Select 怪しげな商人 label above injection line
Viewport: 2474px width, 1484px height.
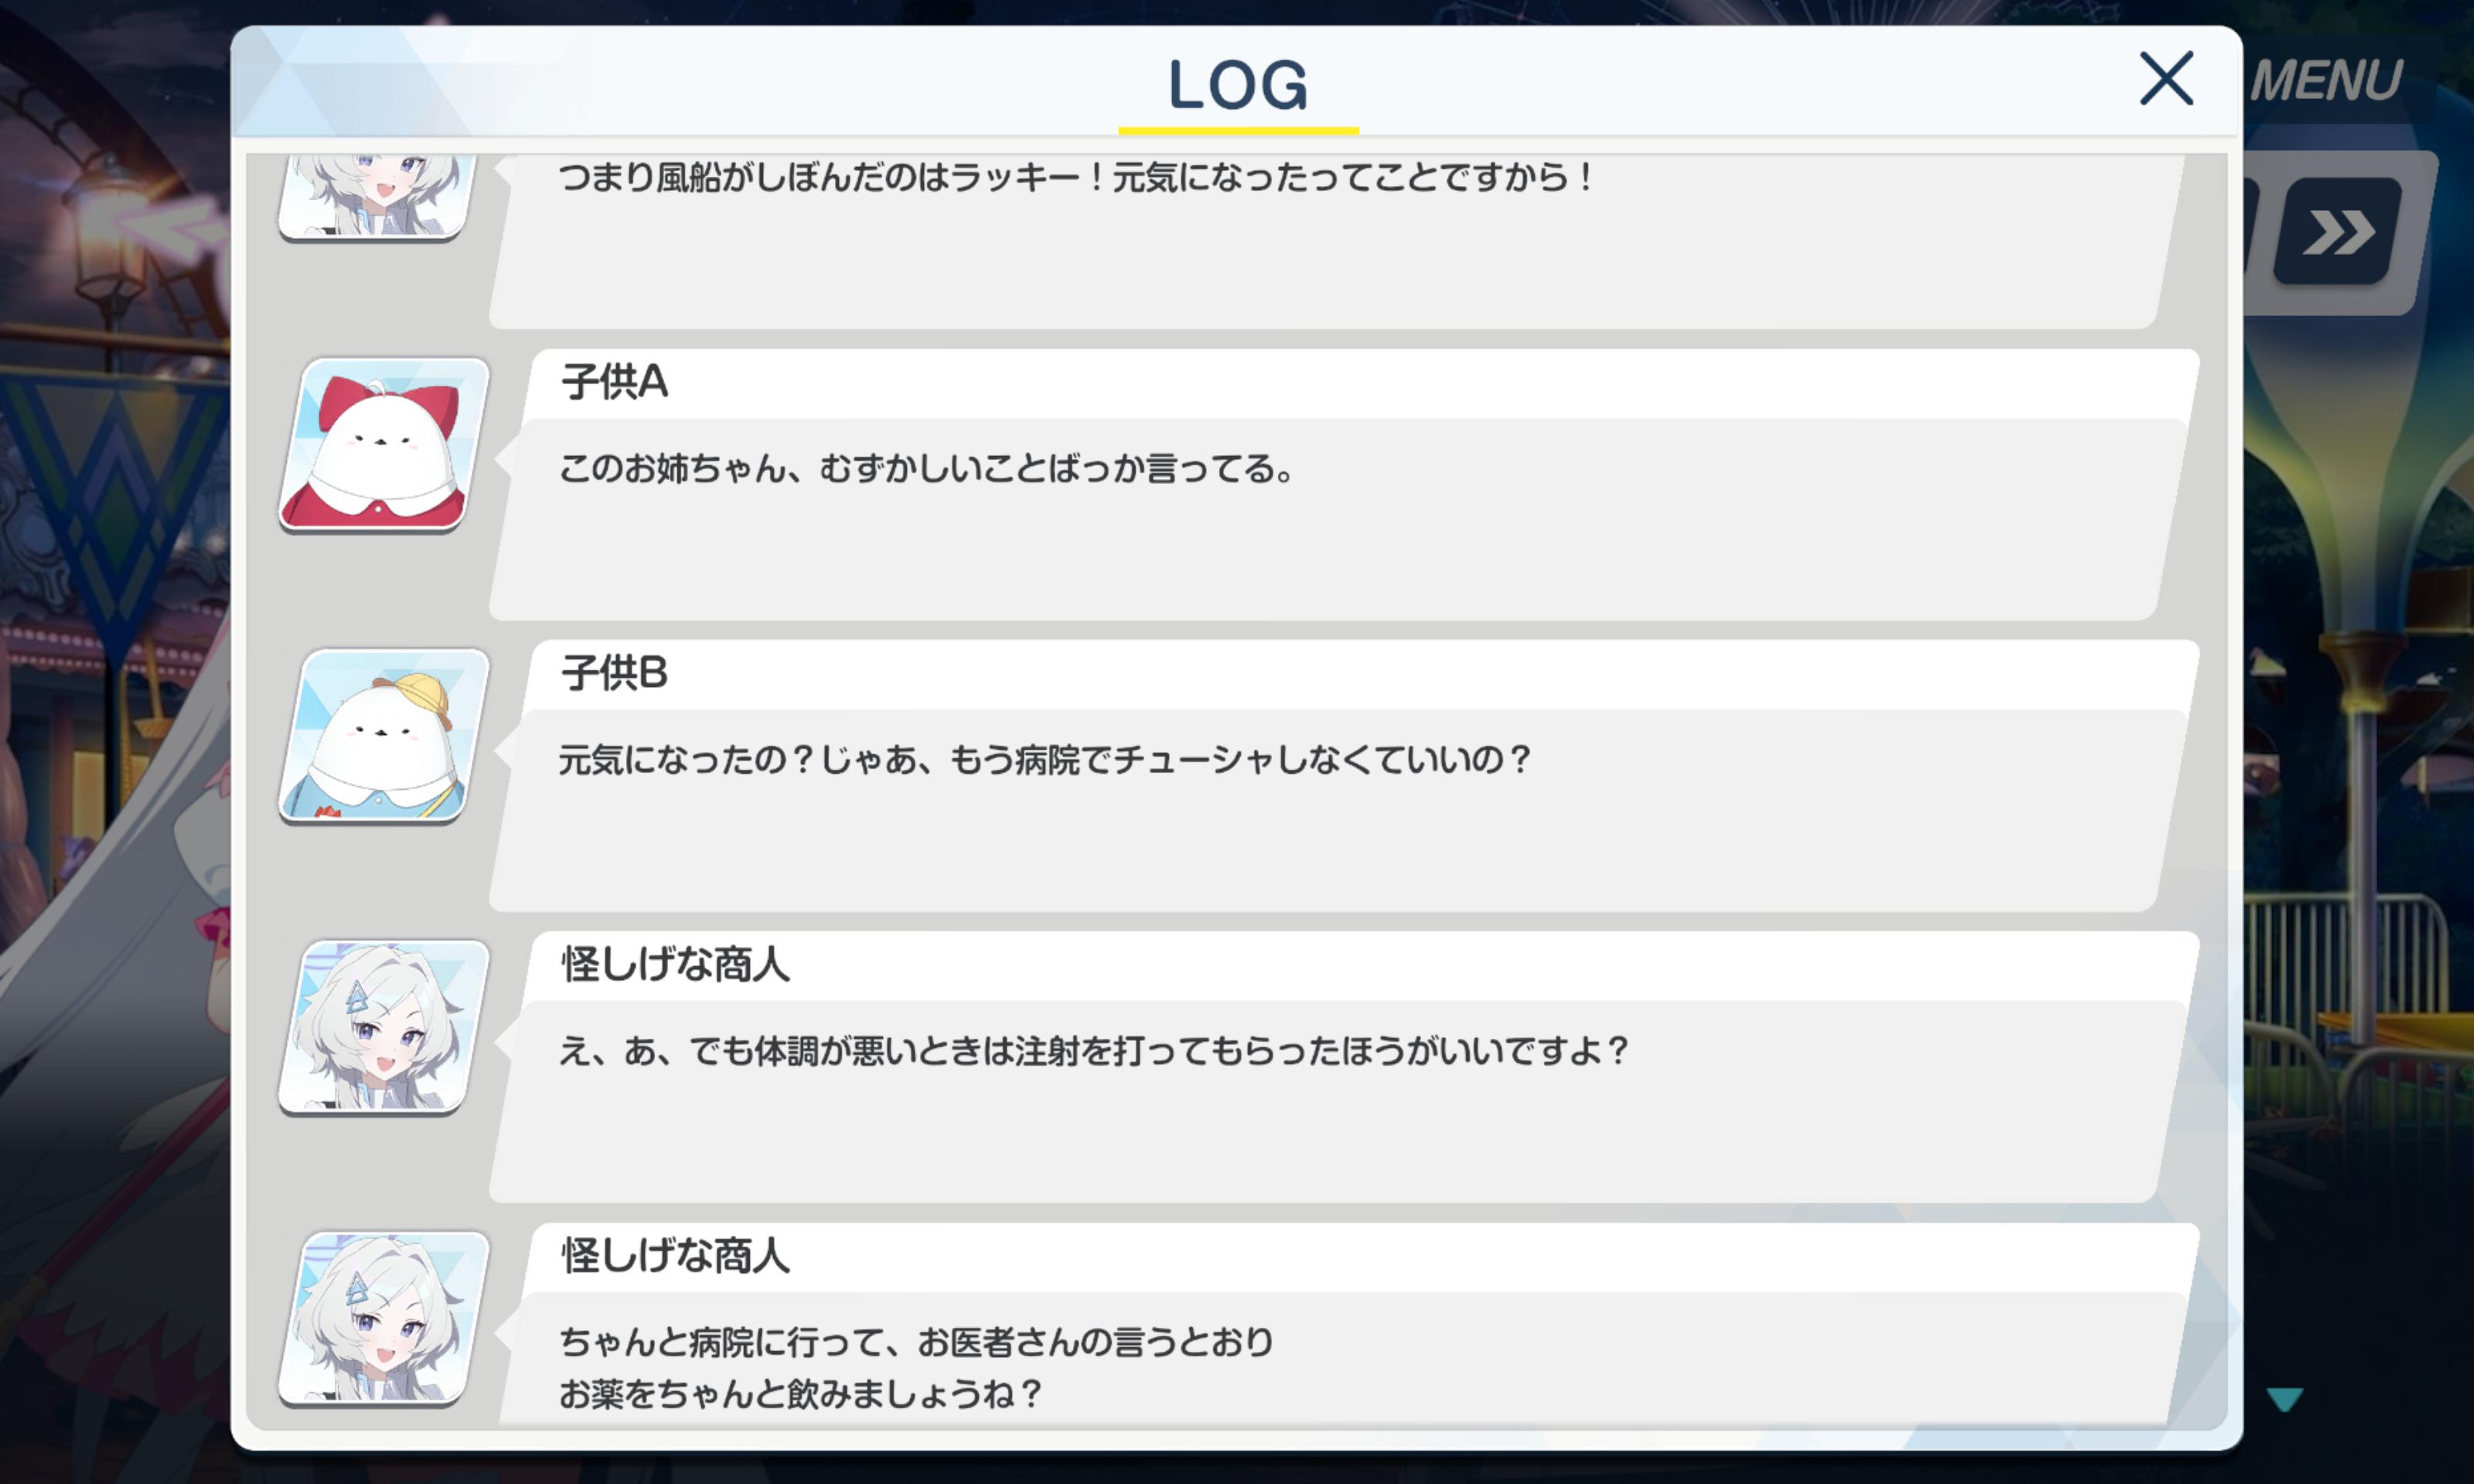(675, 964)
